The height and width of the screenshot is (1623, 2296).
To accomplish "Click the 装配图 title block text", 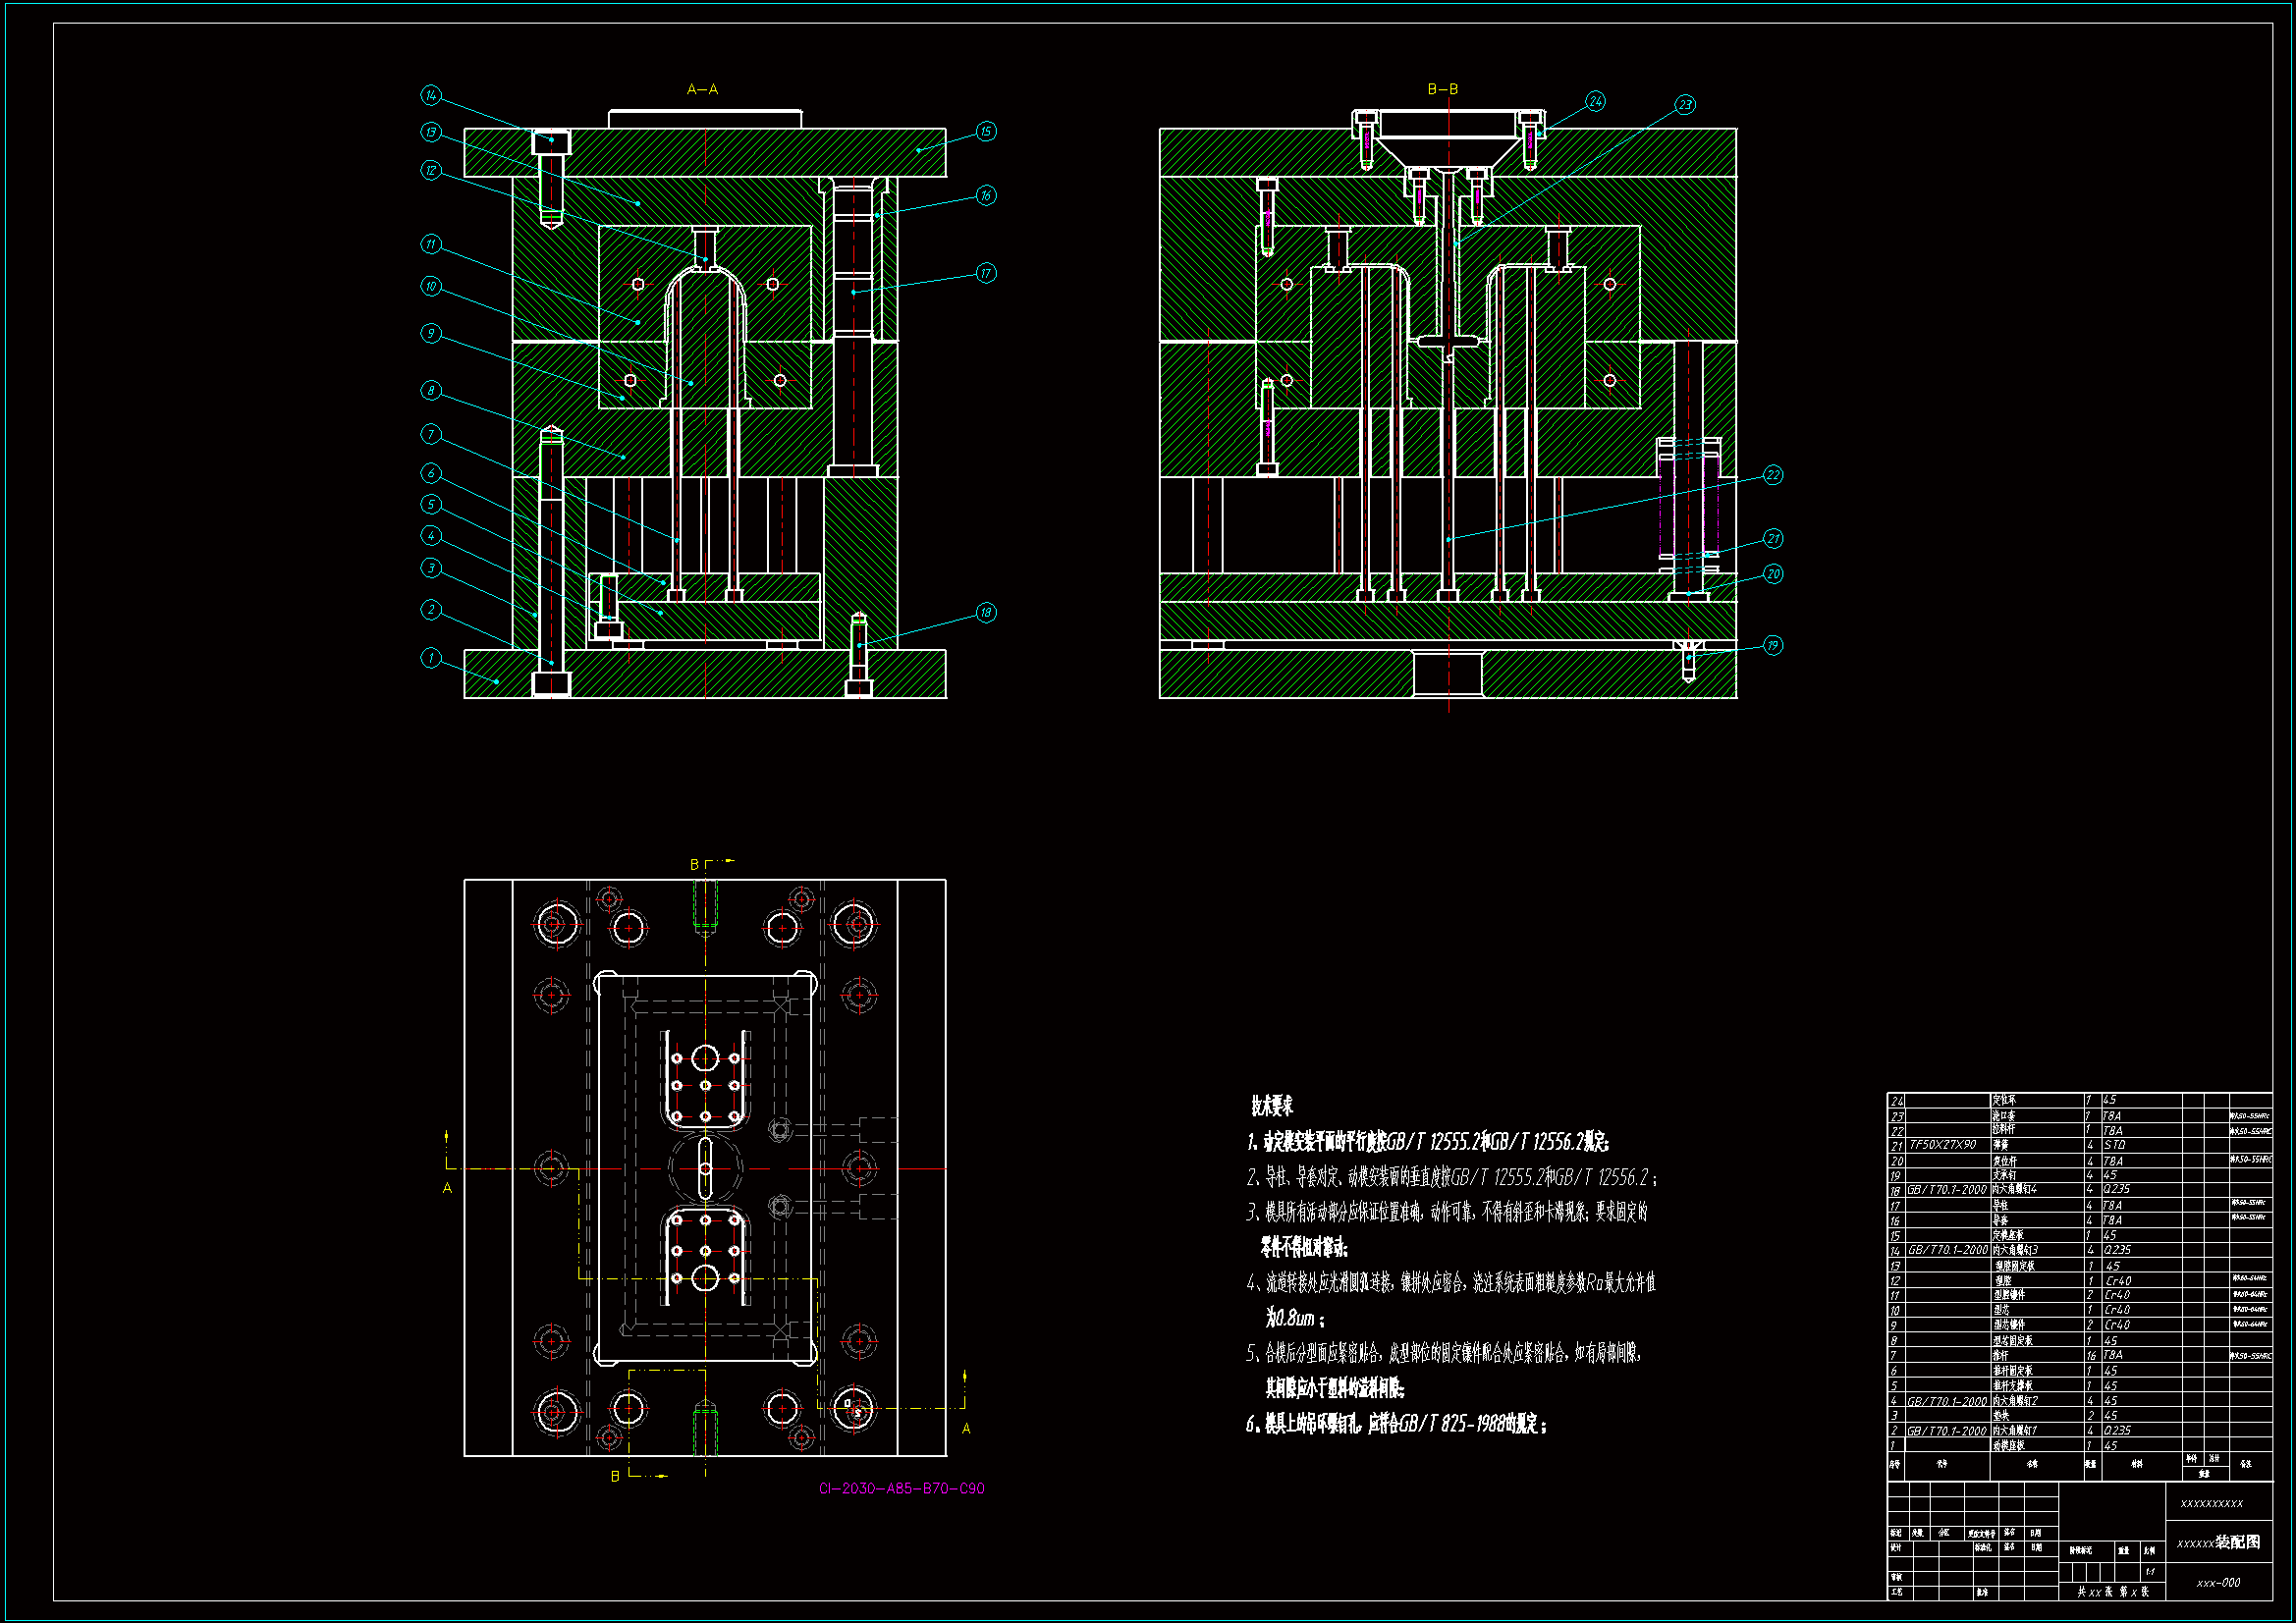I will (x=2237, y=1542).
